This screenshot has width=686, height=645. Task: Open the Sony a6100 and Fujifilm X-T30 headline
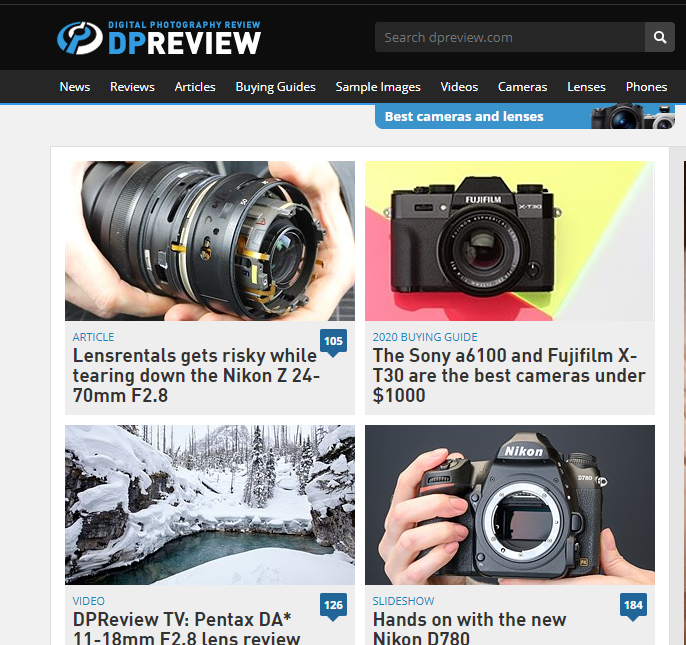point(509,375)
